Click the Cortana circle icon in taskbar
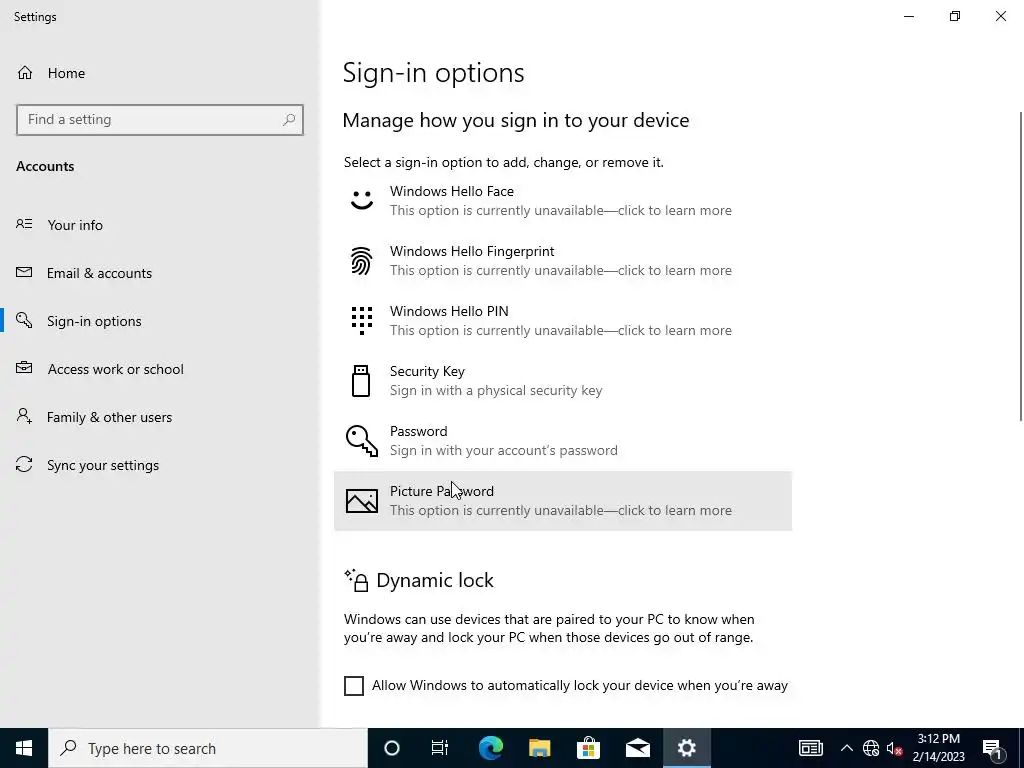The image size is (1024, 768). pyautogui.click(x=392, y=748)
